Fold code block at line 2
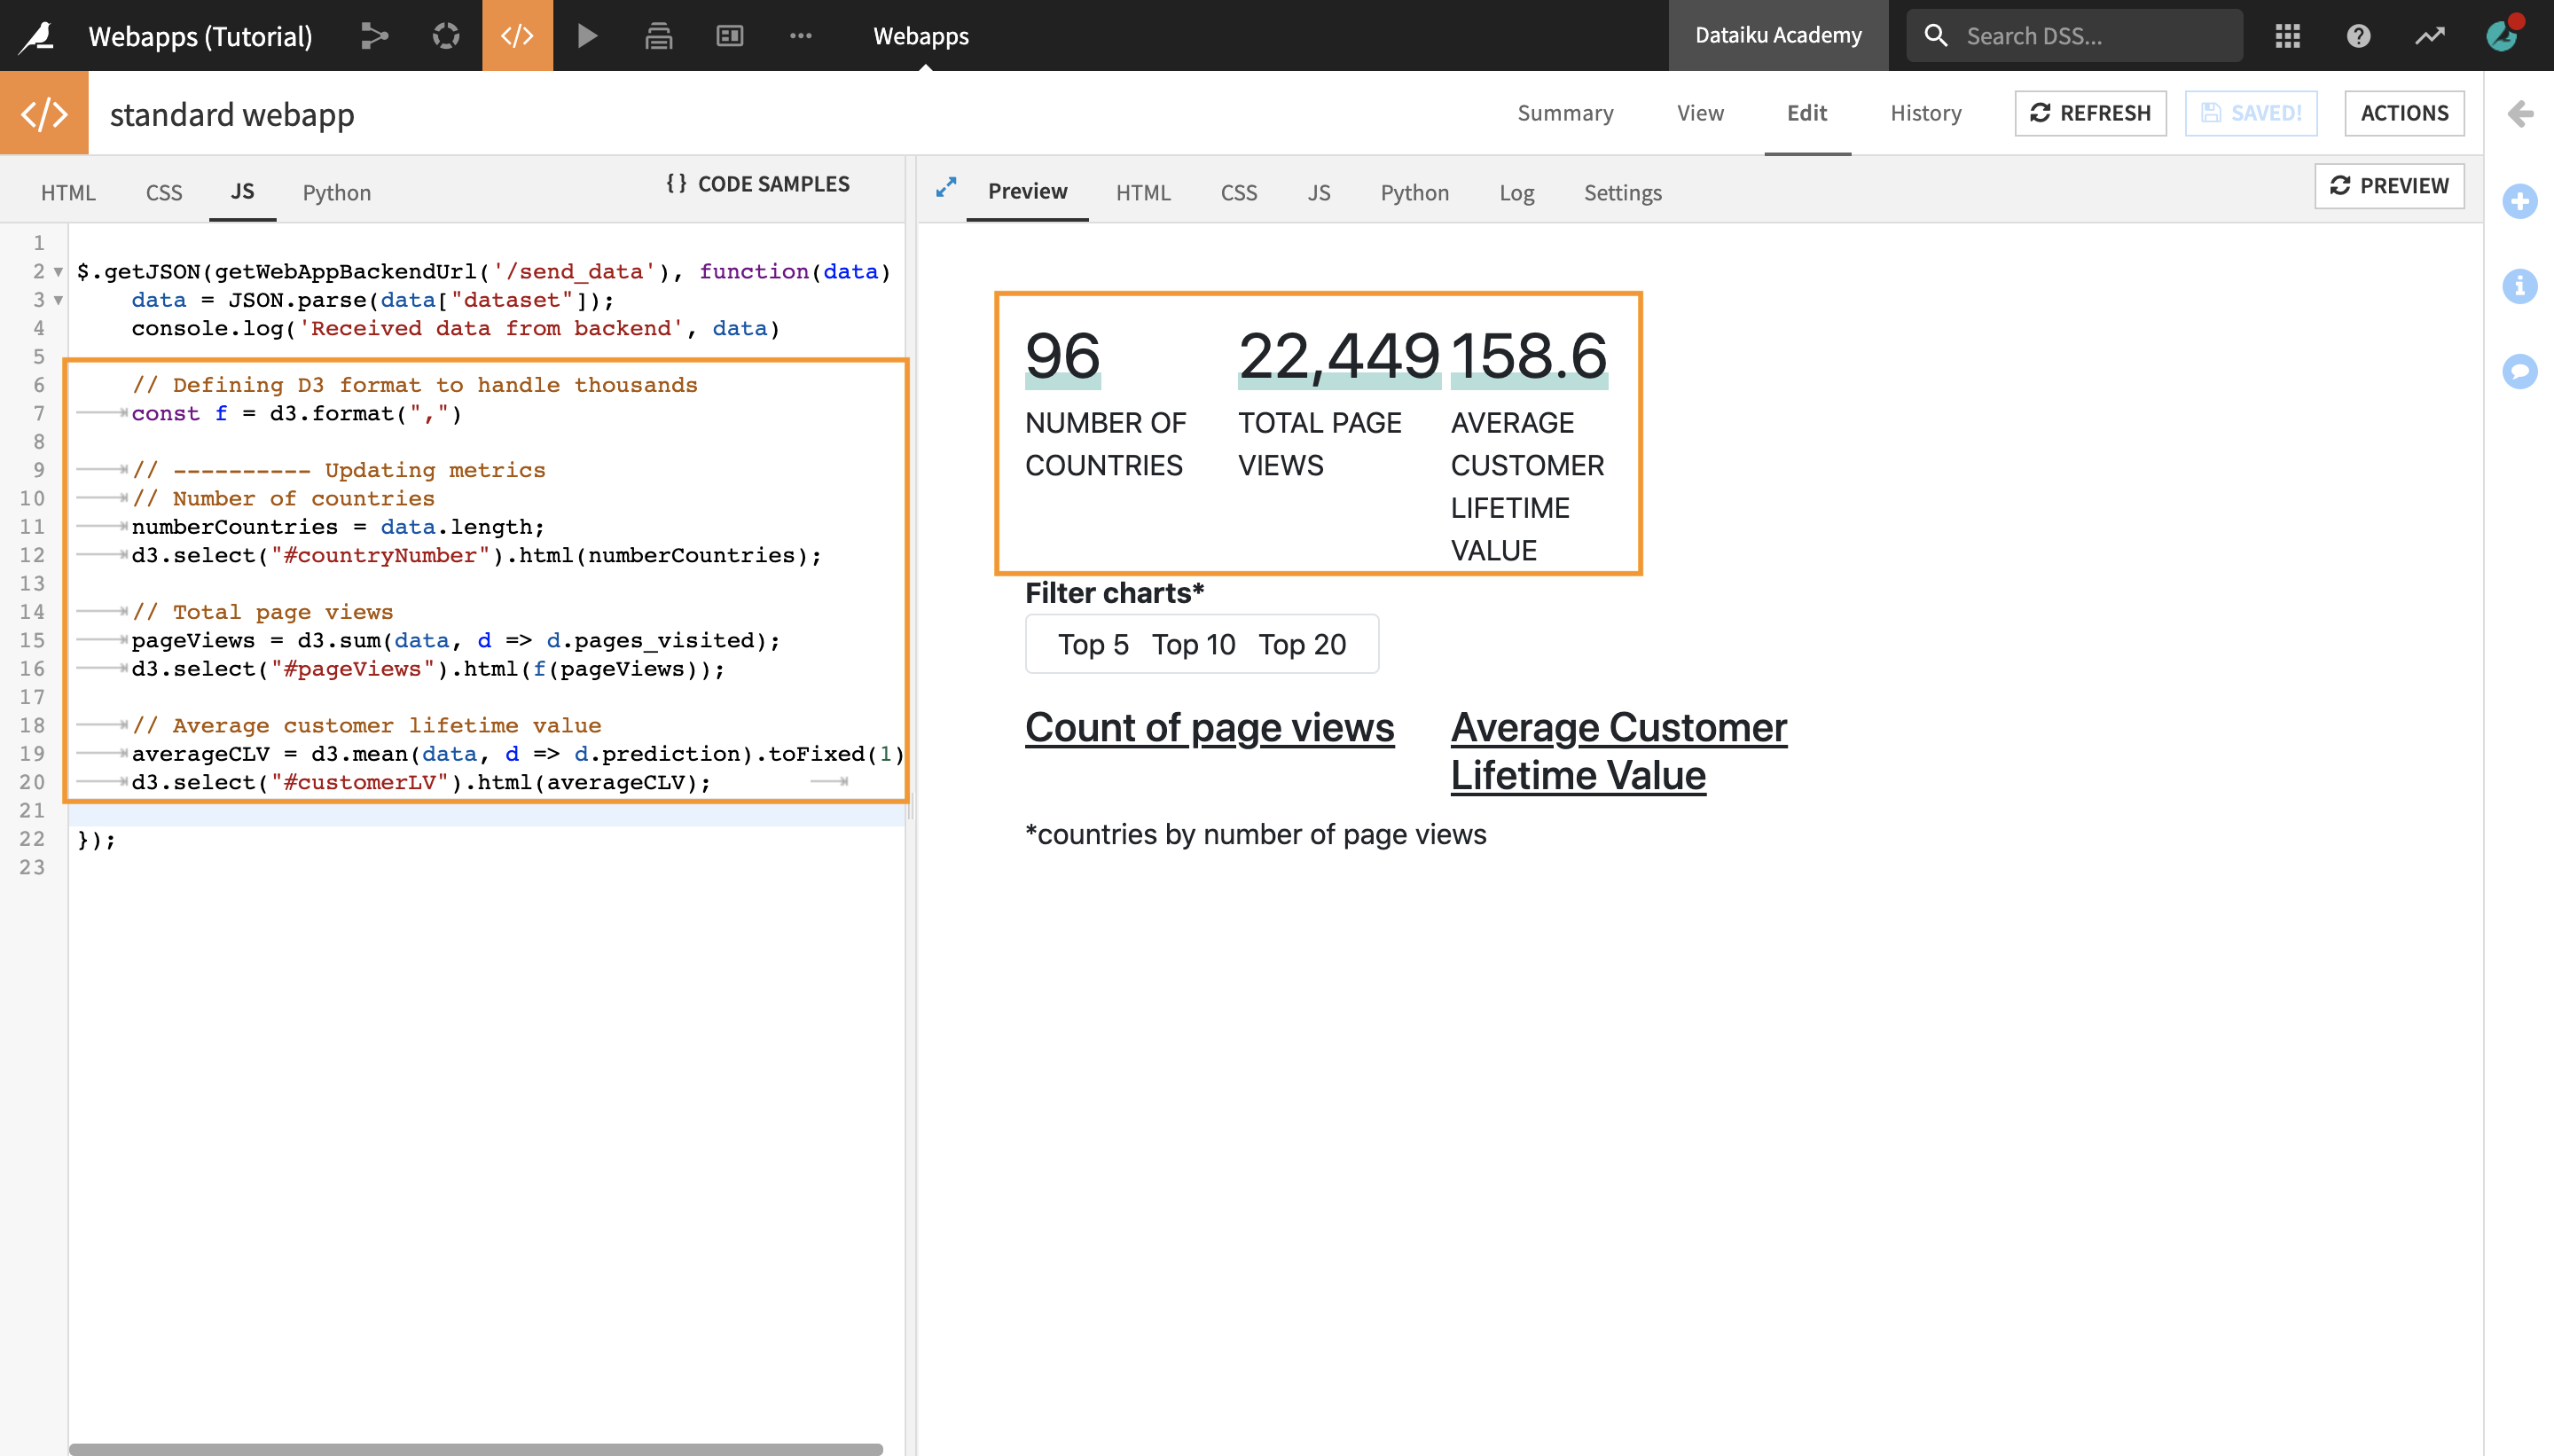The height and width of the screenshot is (1456, 2554). click(58, 272)
